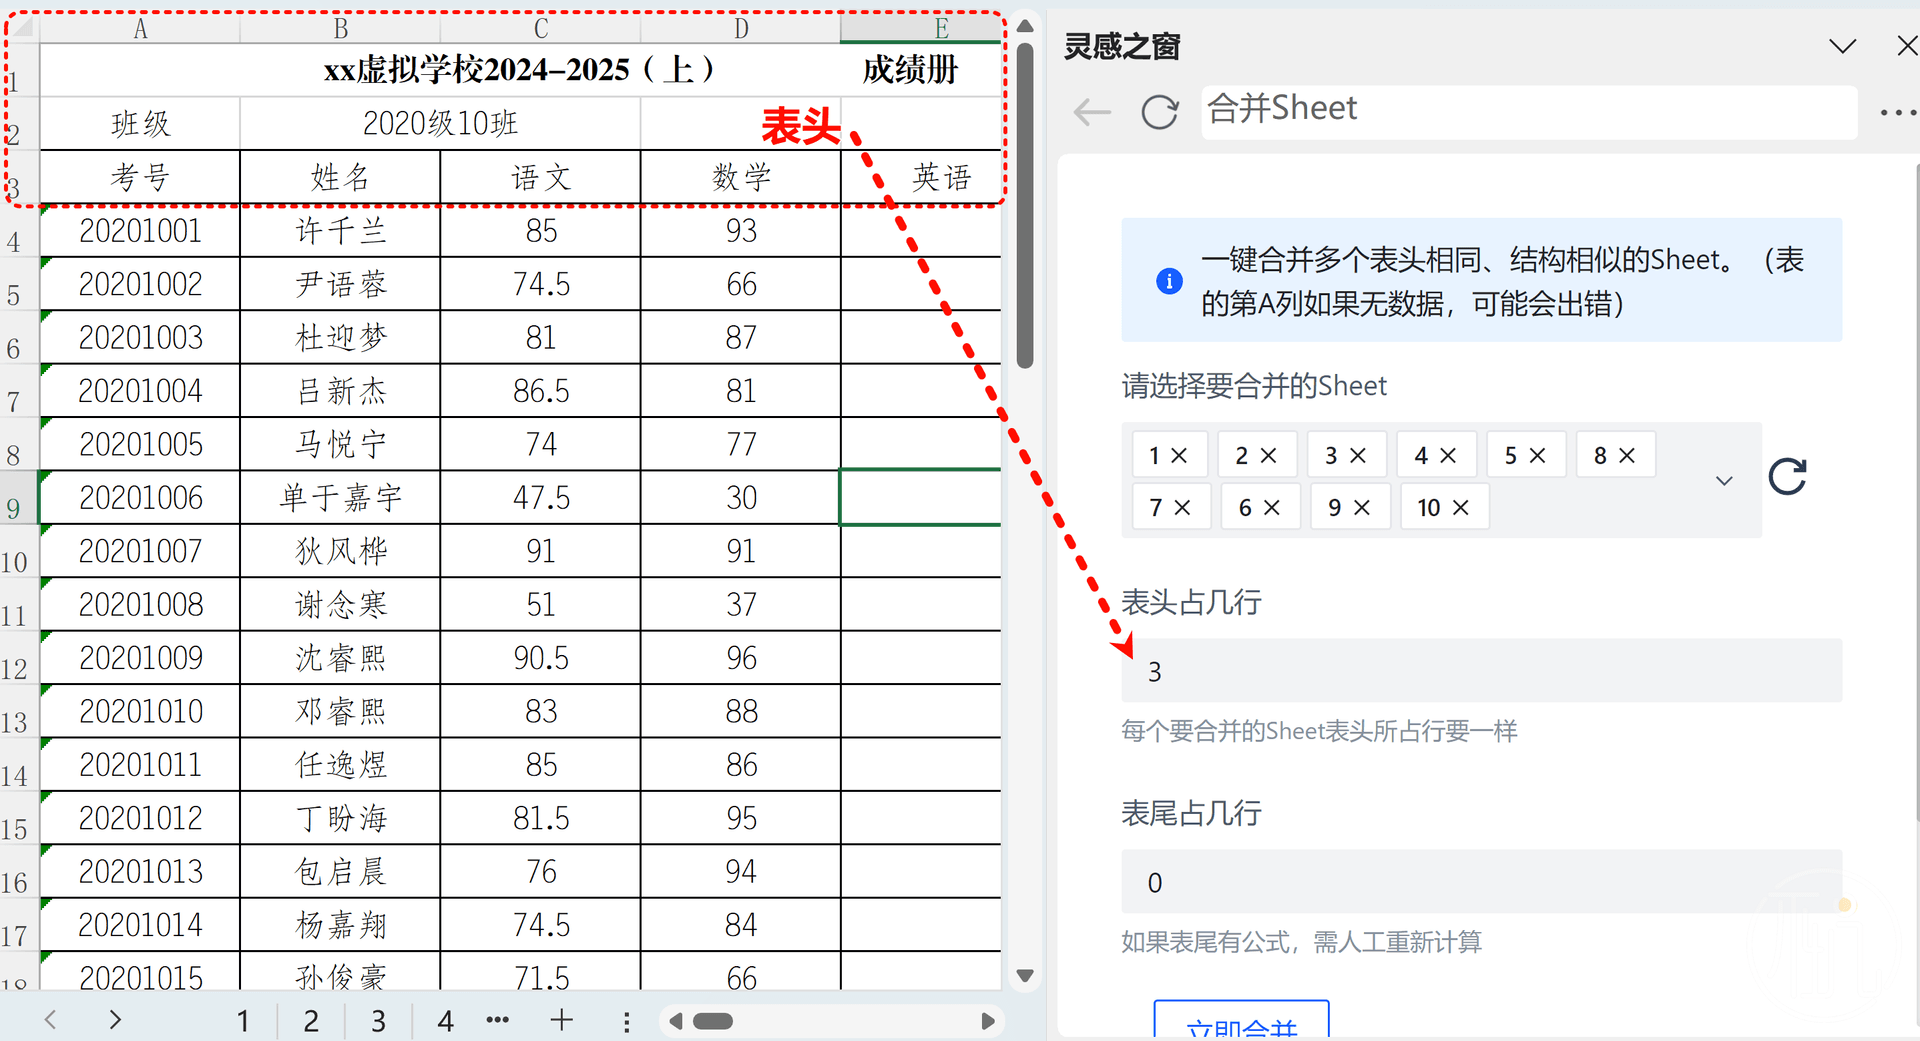Switch to sheet tab 2
This screenshot has width=1920, height=1041.
(x=311, y=1020)
